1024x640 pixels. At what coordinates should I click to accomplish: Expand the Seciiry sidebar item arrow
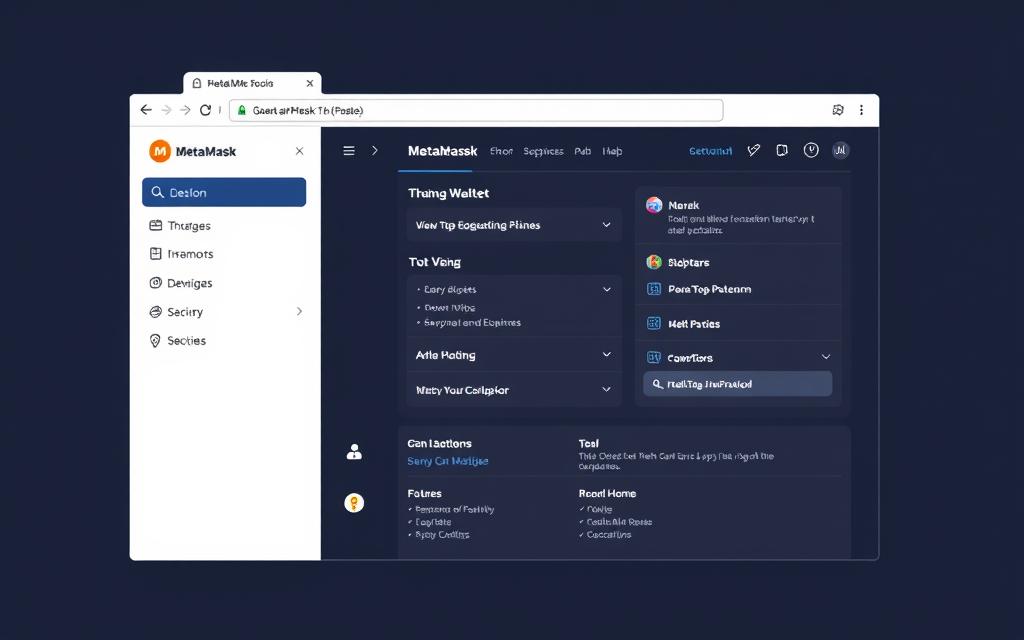point(299,312)
